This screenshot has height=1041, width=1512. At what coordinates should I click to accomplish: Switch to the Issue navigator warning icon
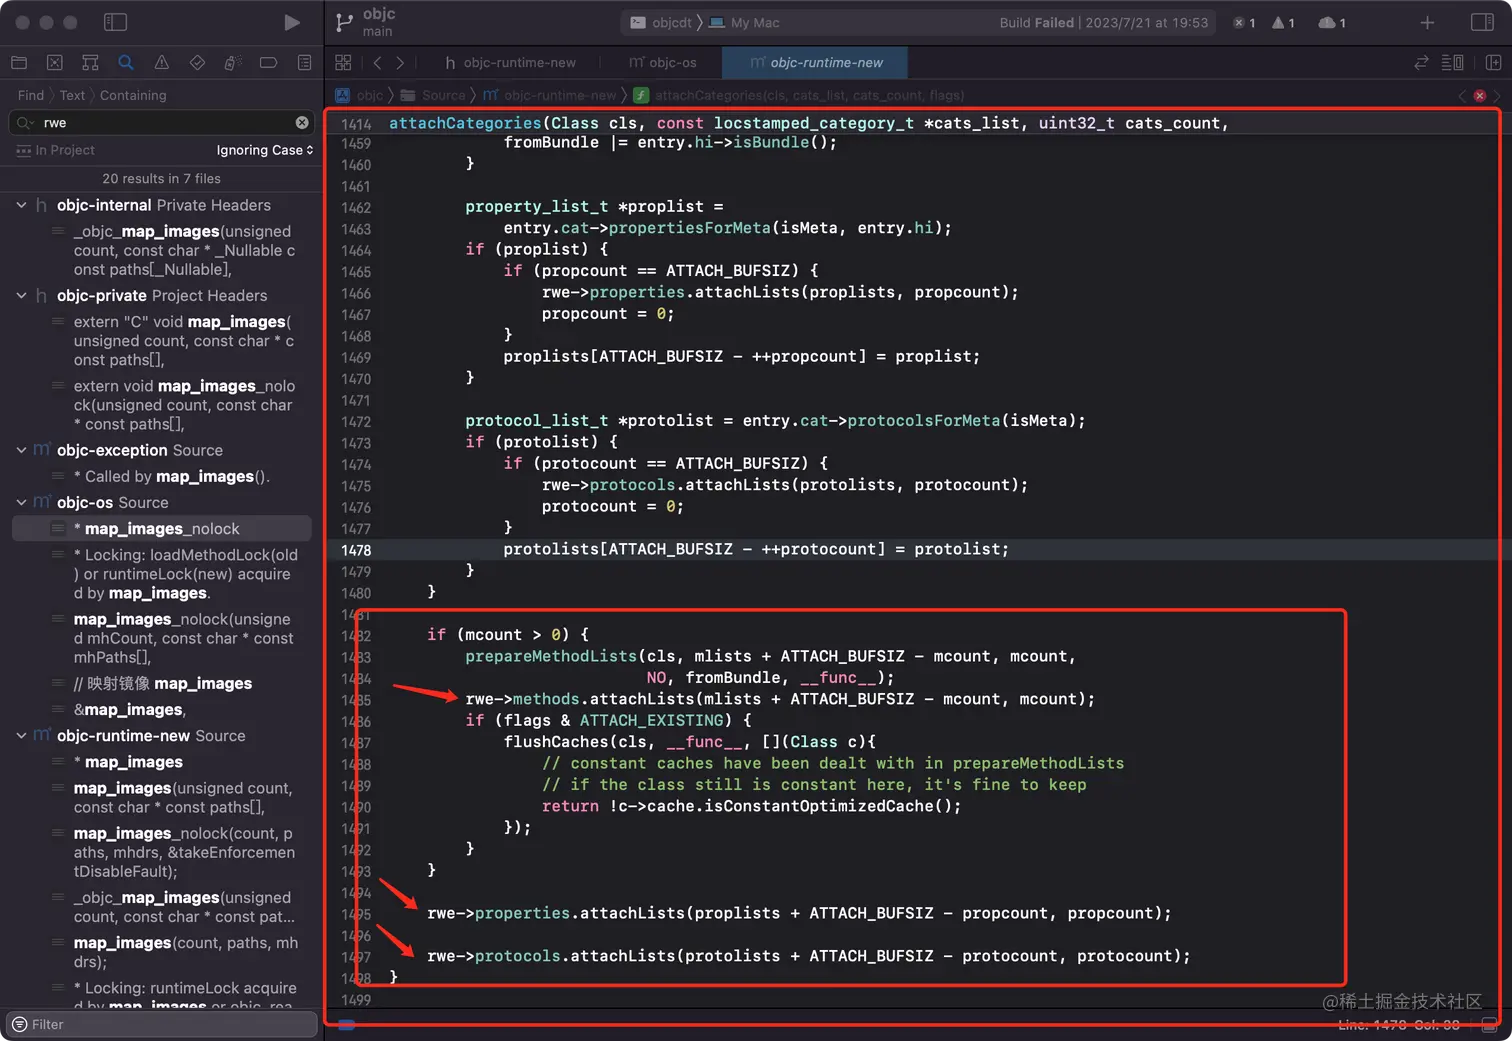click(x=162, y=63)
